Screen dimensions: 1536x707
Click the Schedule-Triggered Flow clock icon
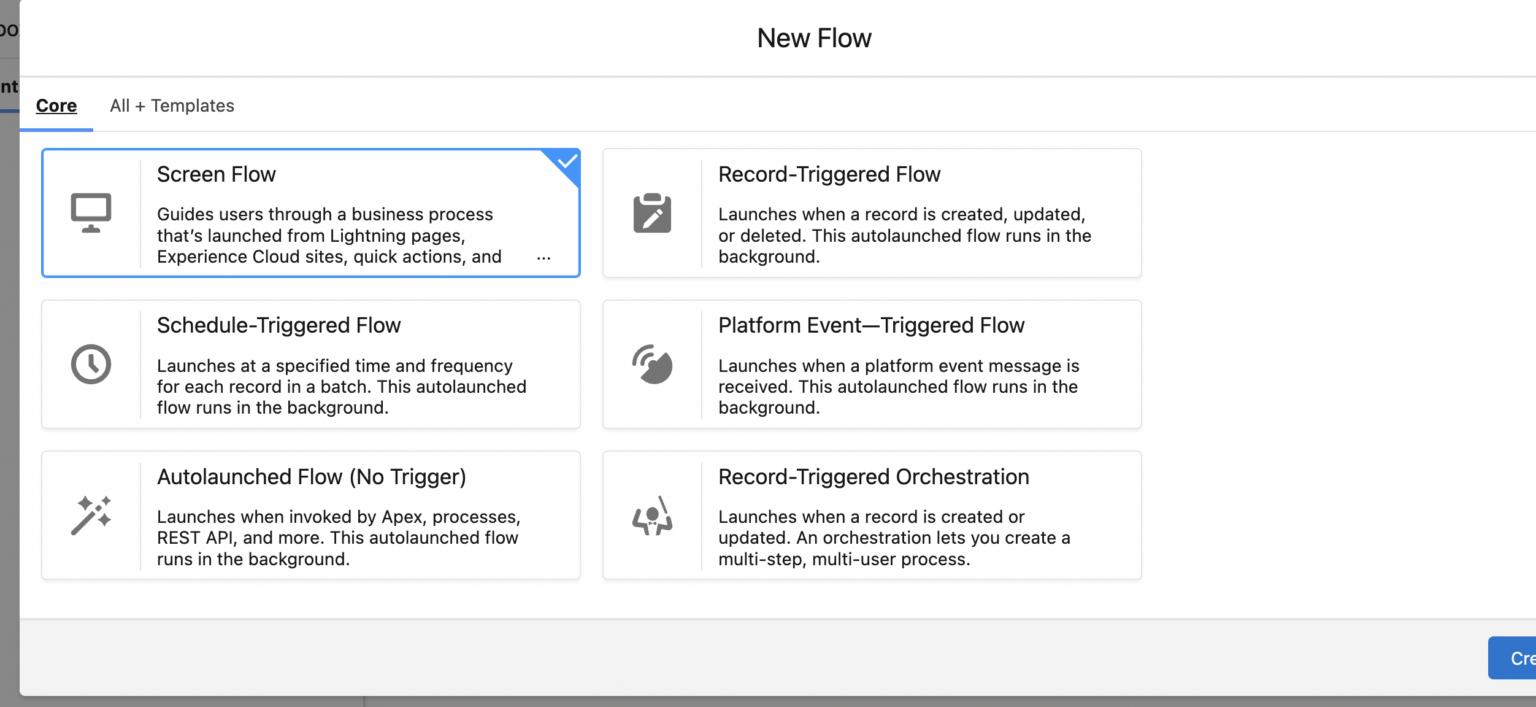click(90, 362)
